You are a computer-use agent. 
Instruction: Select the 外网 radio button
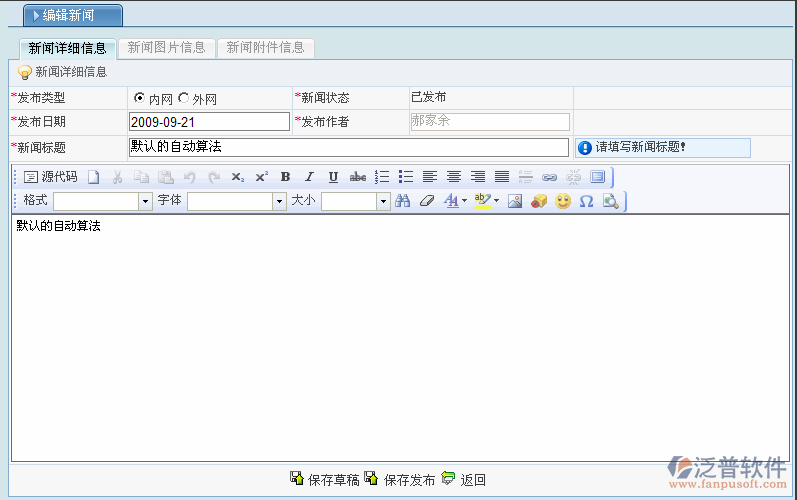183,97
